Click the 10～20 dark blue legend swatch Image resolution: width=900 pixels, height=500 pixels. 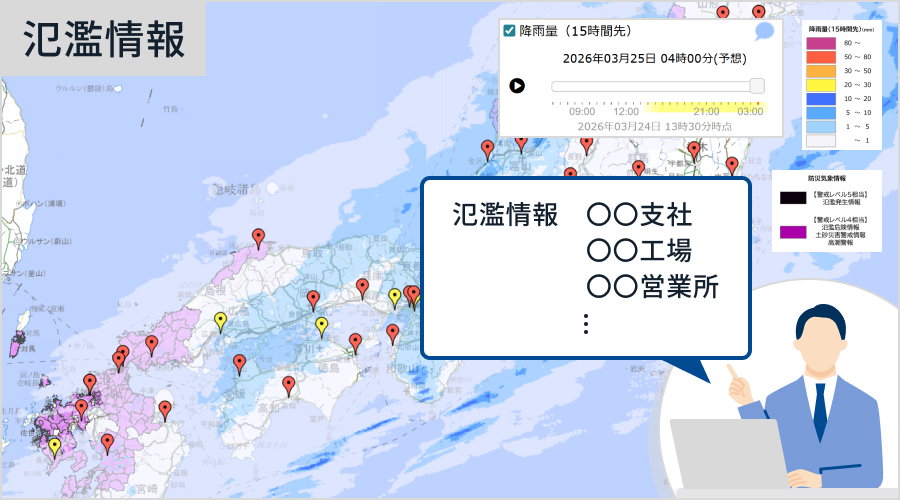pyautogui.click(x=821, y=99)
